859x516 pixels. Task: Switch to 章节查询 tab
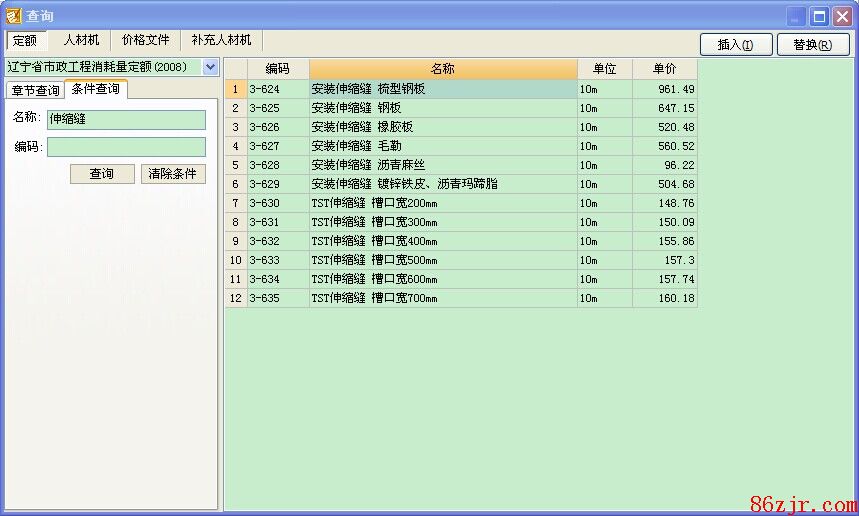pyautogui.click(x=35, y=91)
